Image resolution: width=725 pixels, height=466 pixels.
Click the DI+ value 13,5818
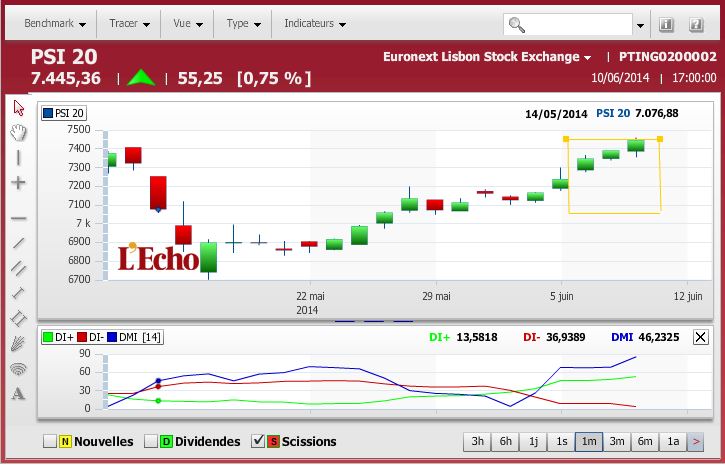[477, 337]
